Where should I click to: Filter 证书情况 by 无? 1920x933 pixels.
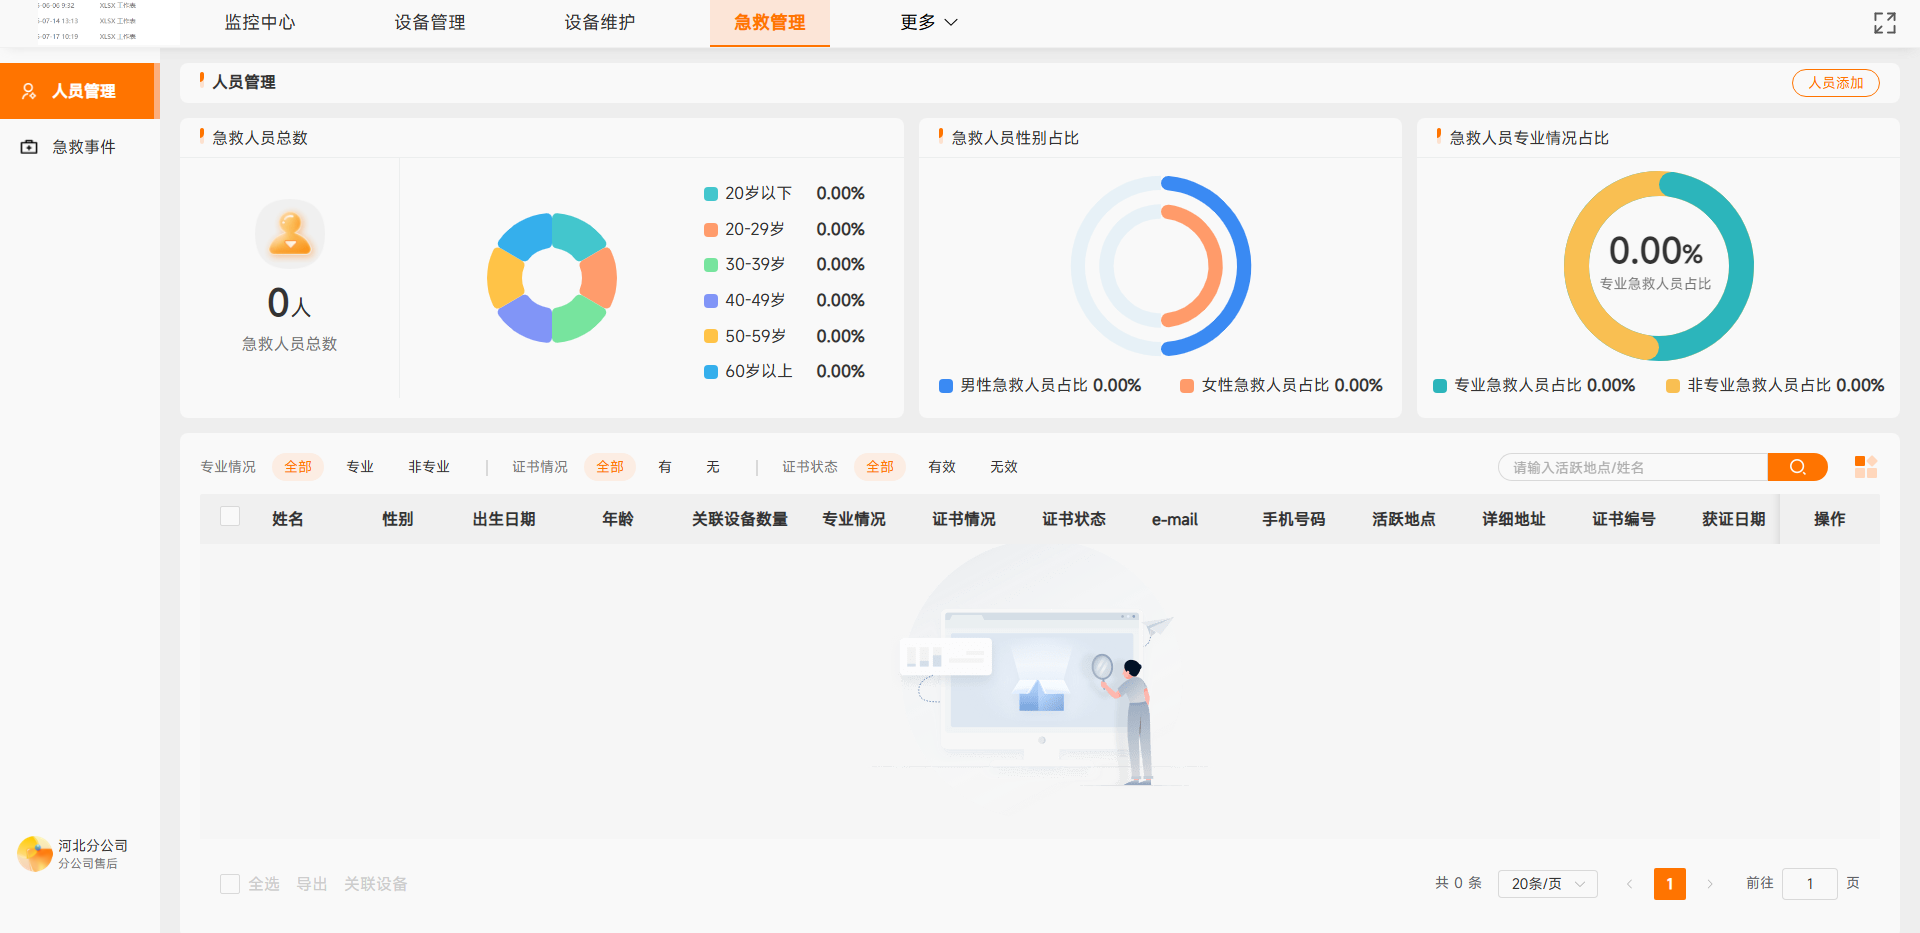coord(713,467)
